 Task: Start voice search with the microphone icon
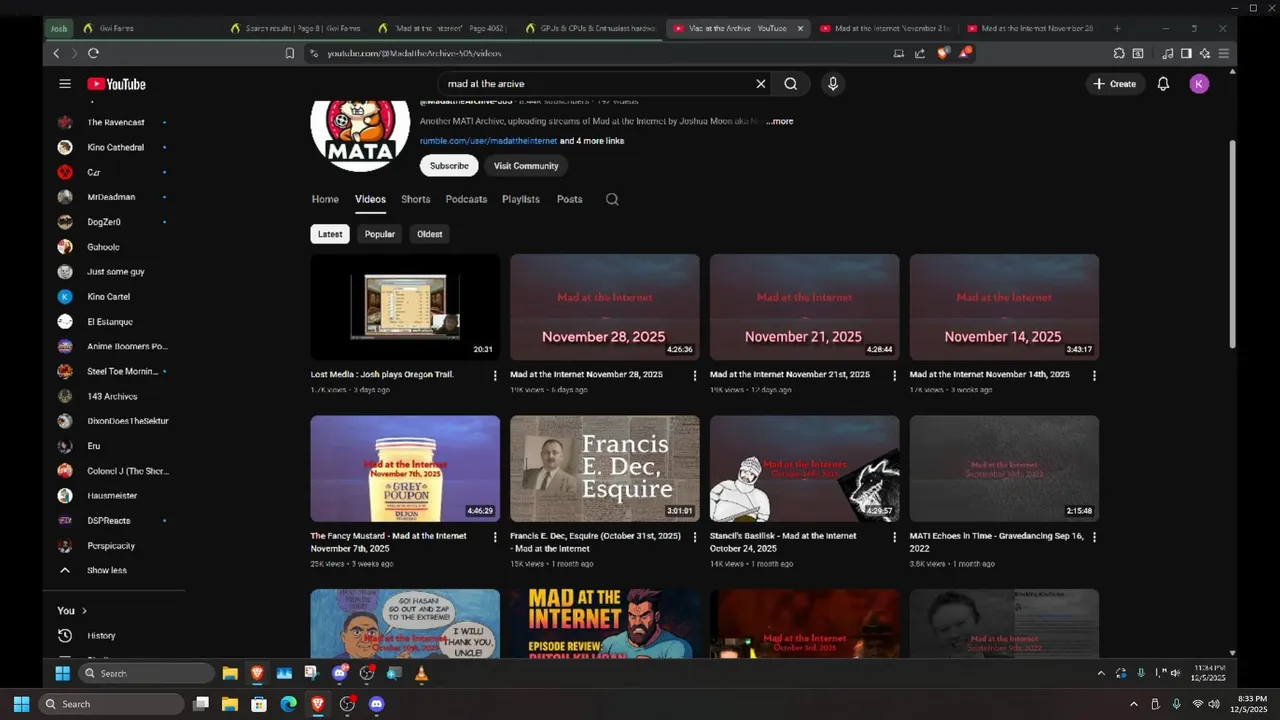click(832, 84)
